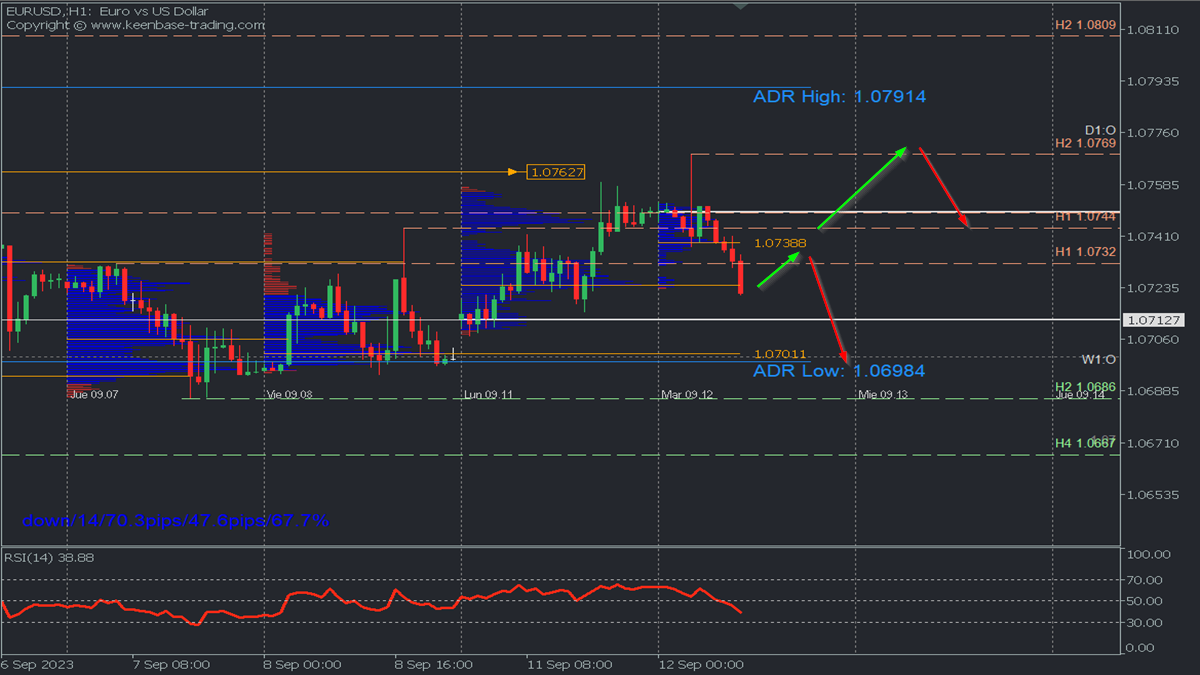Select the D1:O daily open label

[x=1100, y=131]
